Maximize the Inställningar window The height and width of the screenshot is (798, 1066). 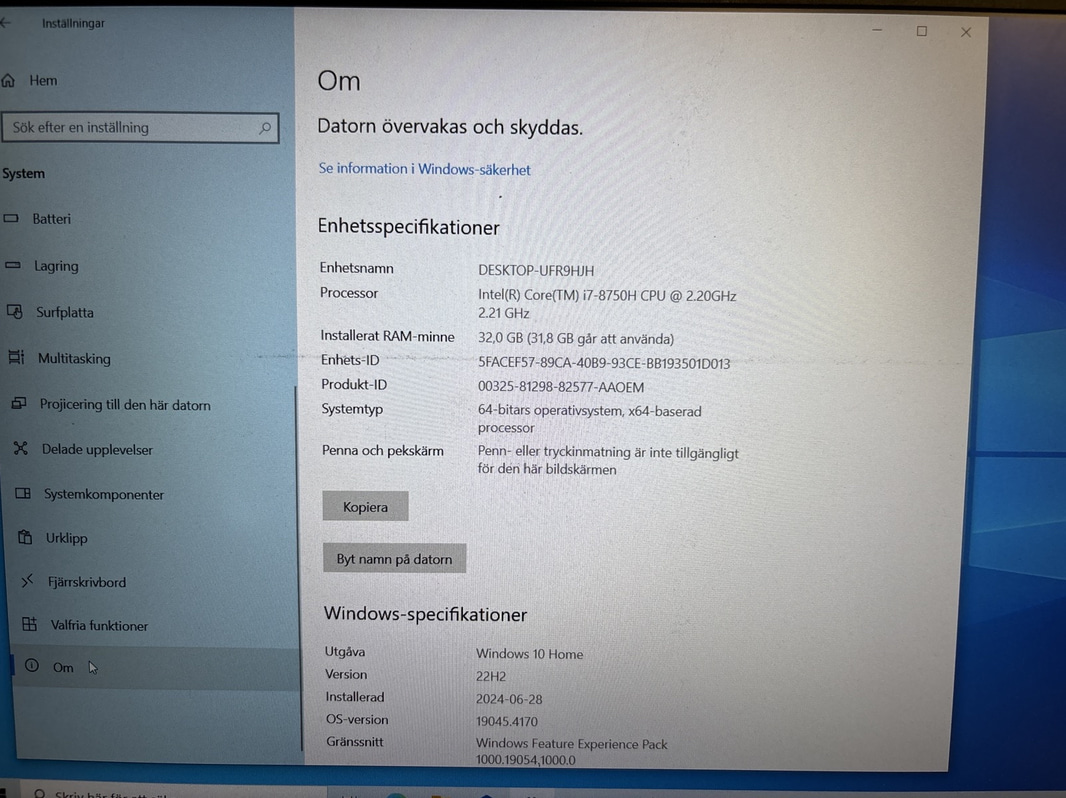921,31
